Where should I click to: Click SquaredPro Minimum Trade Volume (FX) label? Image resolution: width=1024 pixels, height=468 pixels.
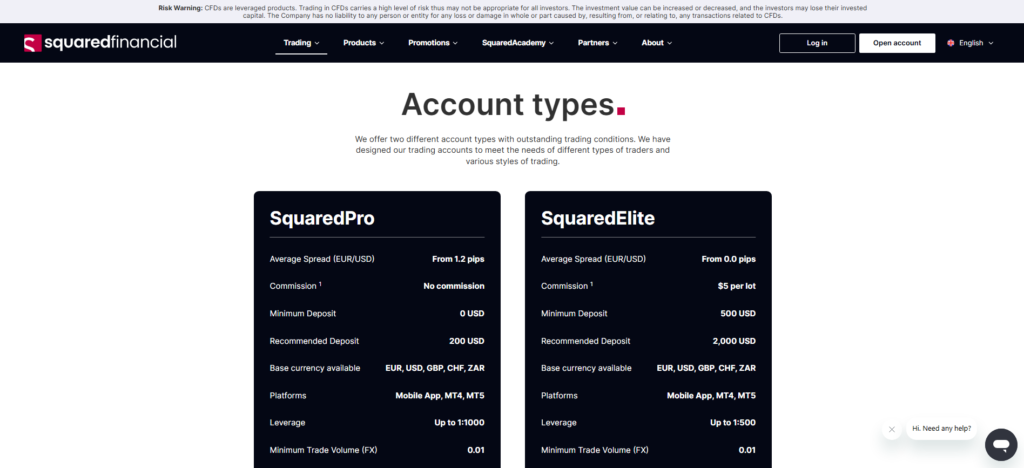tap(323, 450)
